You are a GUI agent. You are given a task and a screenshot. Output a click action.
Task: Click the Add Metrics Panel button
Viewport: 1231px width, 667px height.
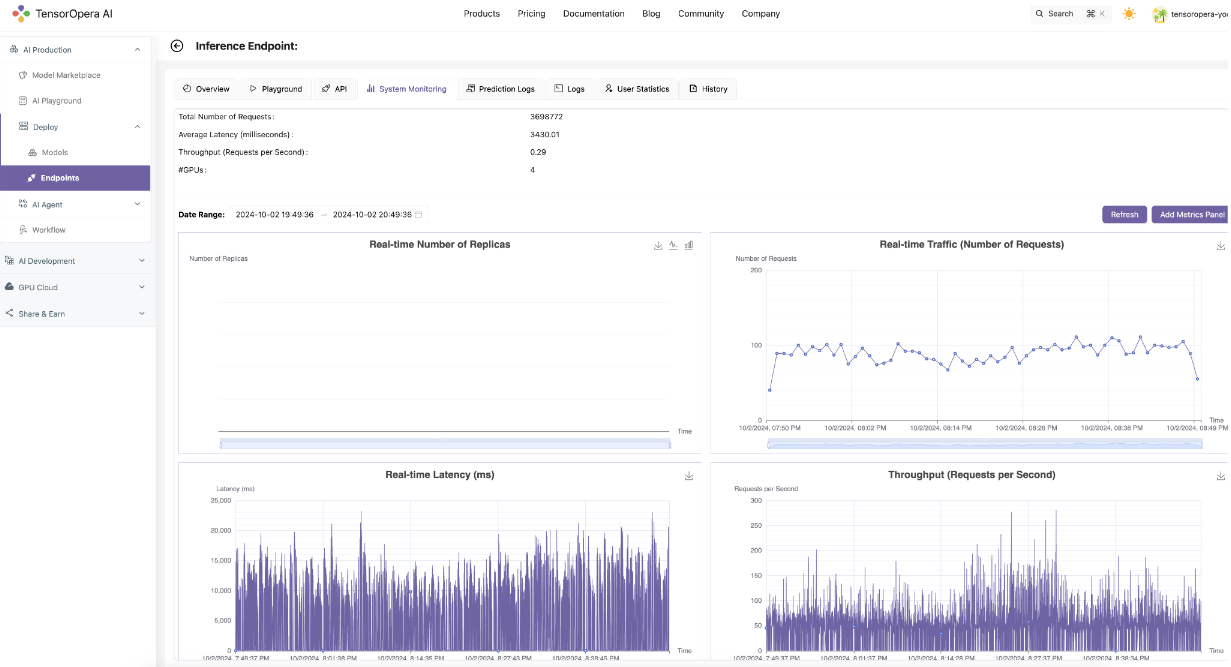click(1192, 214)
